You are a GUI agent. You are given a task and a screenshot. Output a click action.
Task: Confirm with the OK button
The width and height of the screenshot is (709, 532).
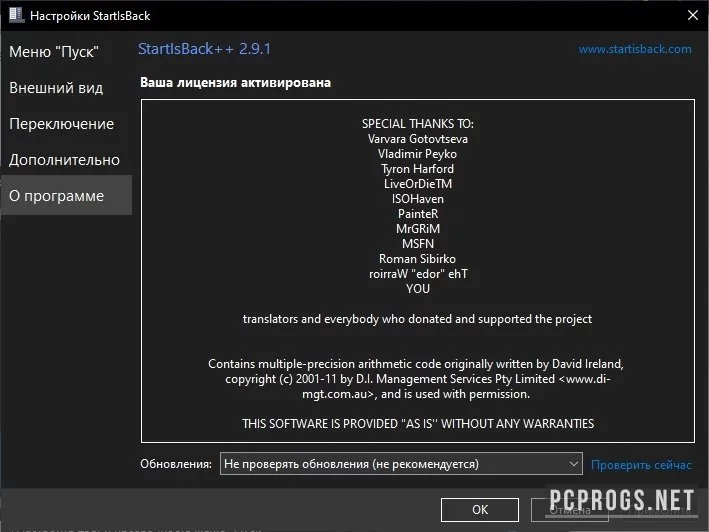[480, 510]
